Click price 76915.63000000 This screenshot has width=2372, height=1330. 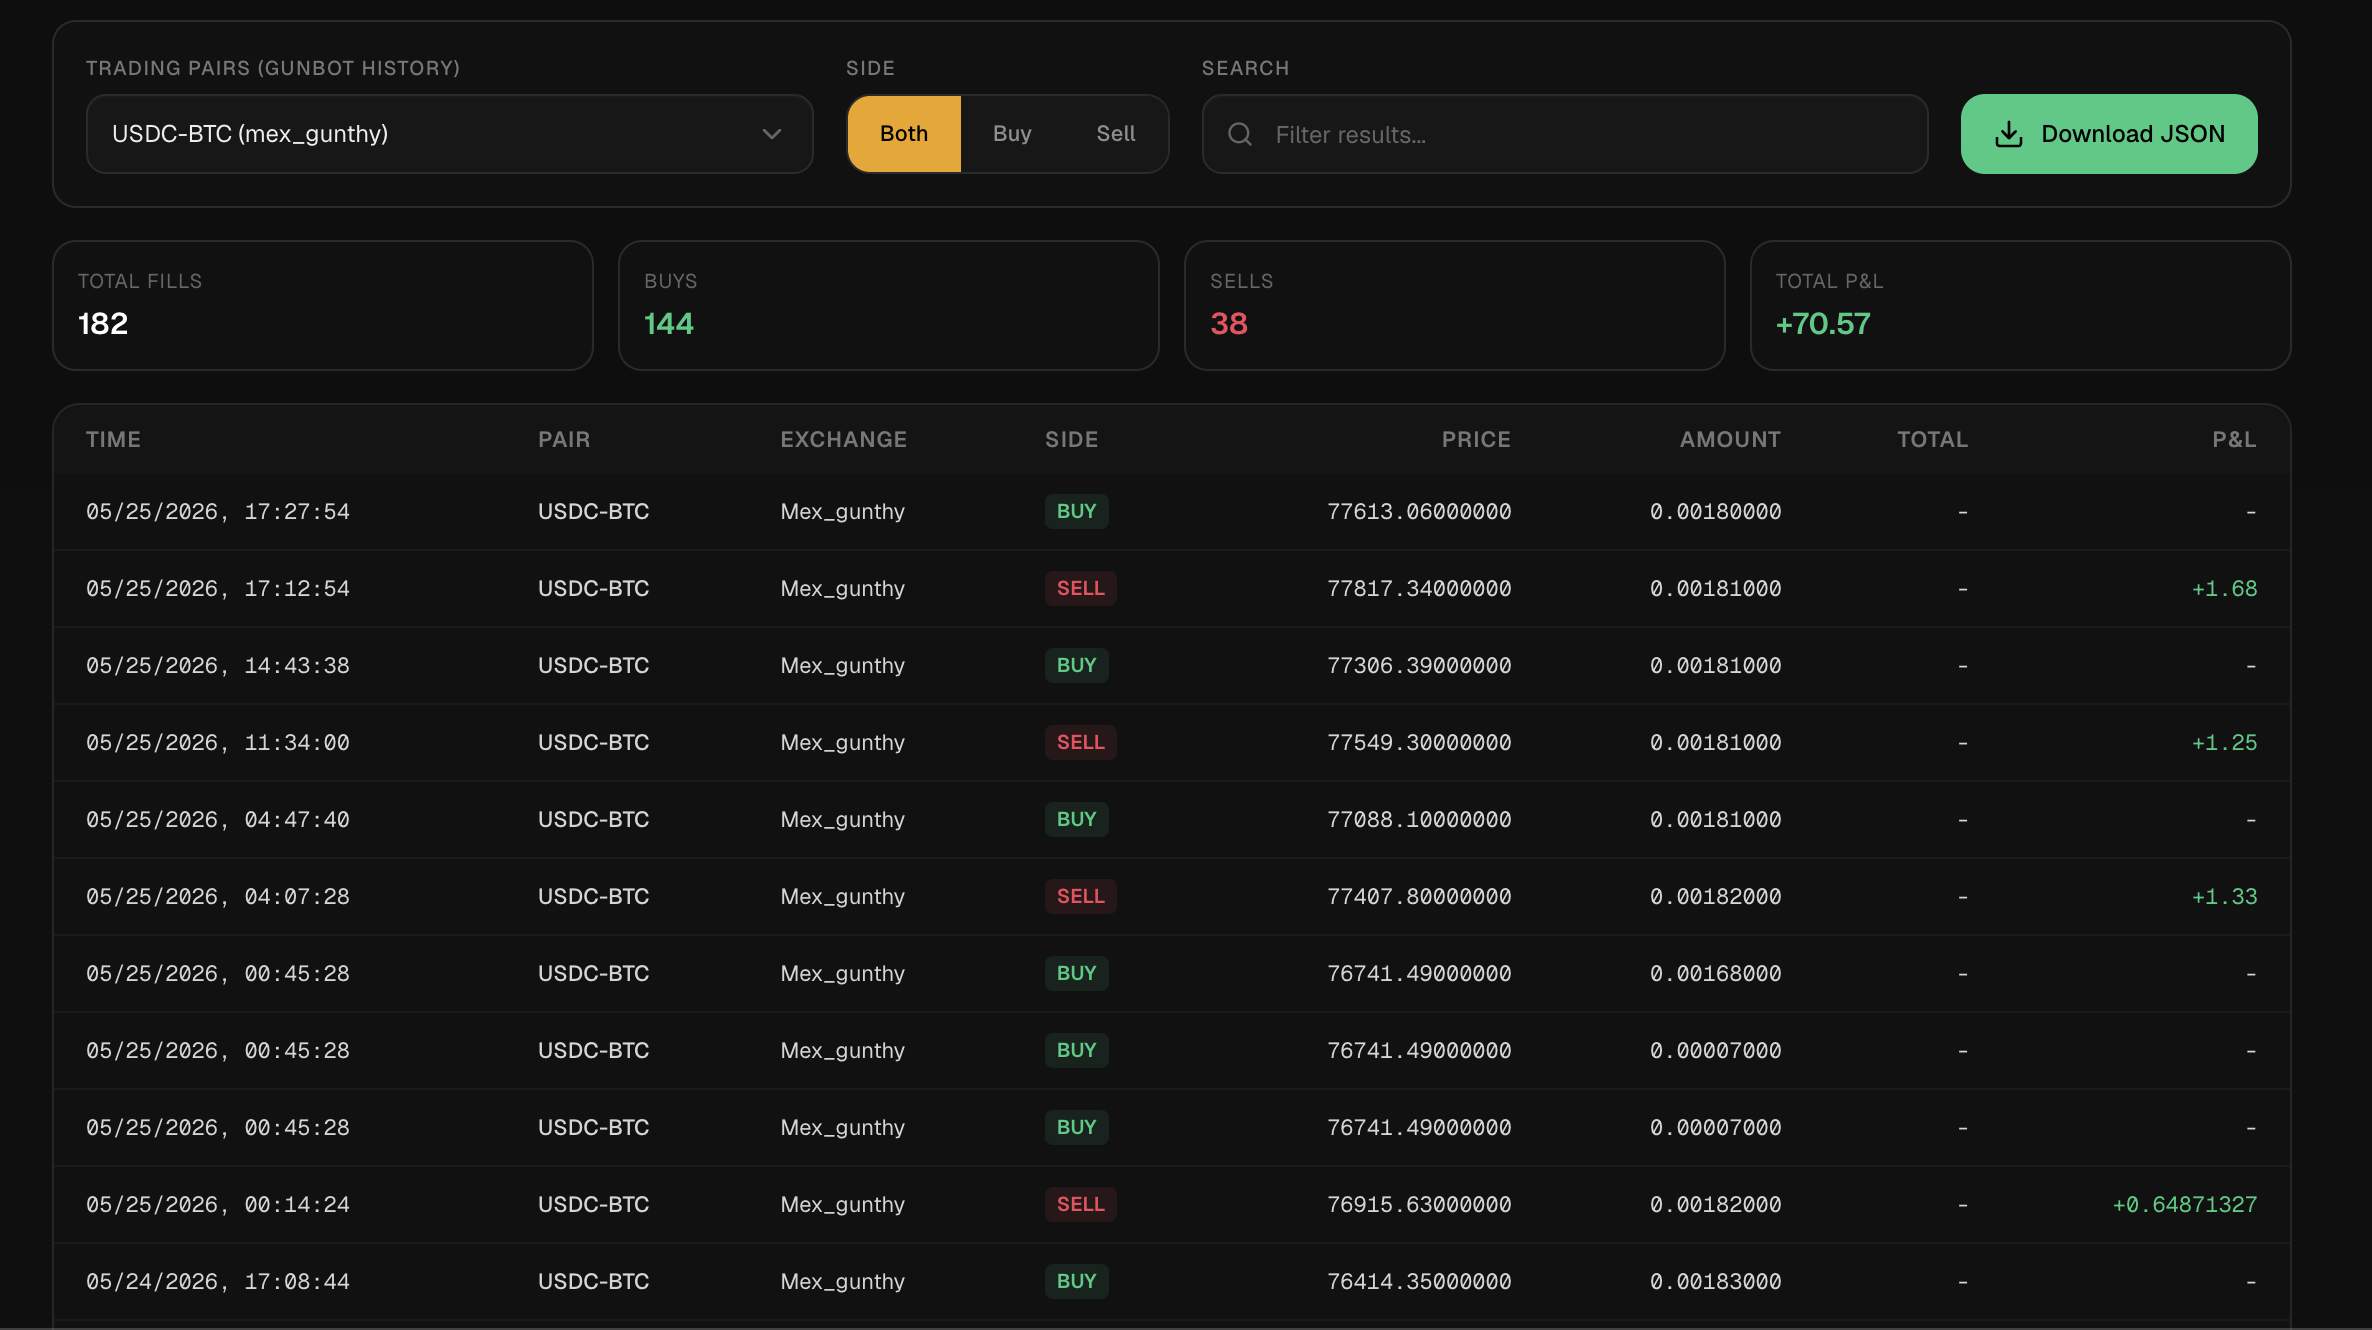1419,1205
